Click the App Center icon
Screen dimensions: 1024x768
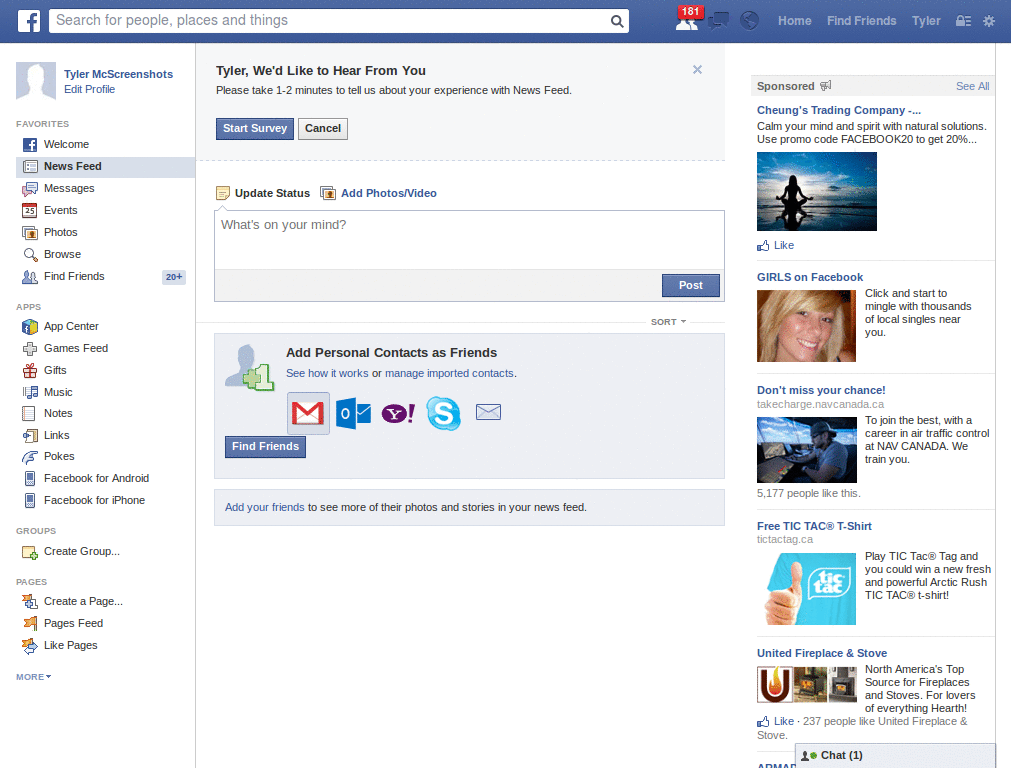[x=29, y=327]
